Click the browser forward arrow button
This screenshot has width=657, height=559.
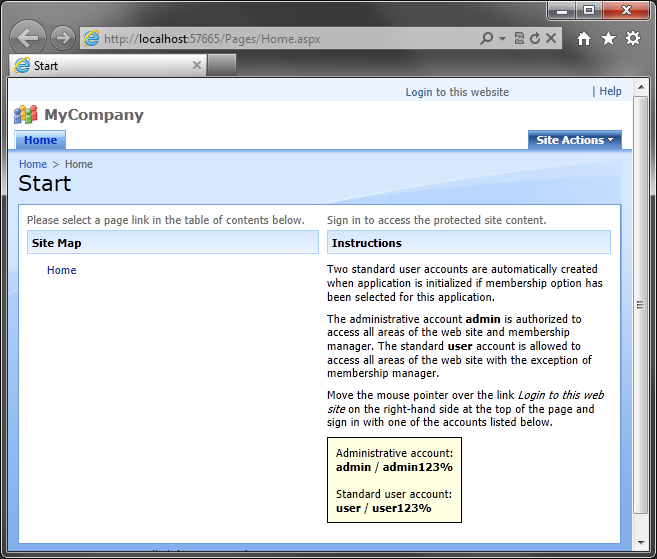pyautogui.click(x=63, y=38)
